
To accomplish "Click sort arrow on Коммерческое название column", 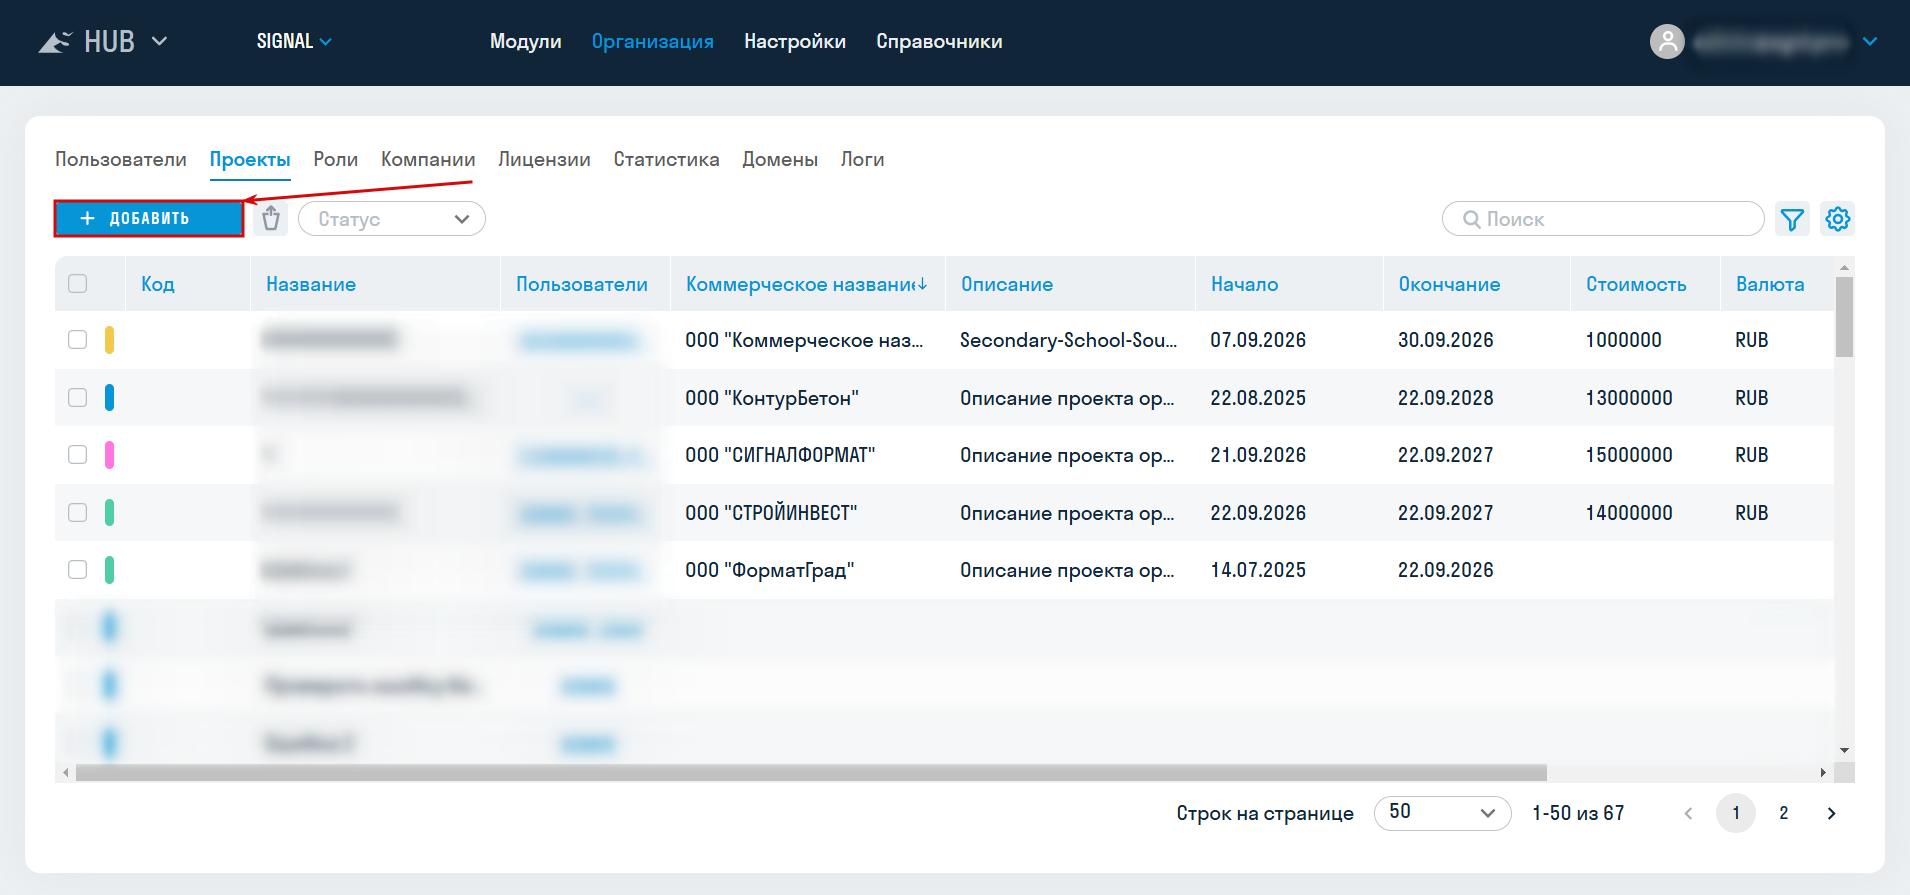I will tap(922, 284).
